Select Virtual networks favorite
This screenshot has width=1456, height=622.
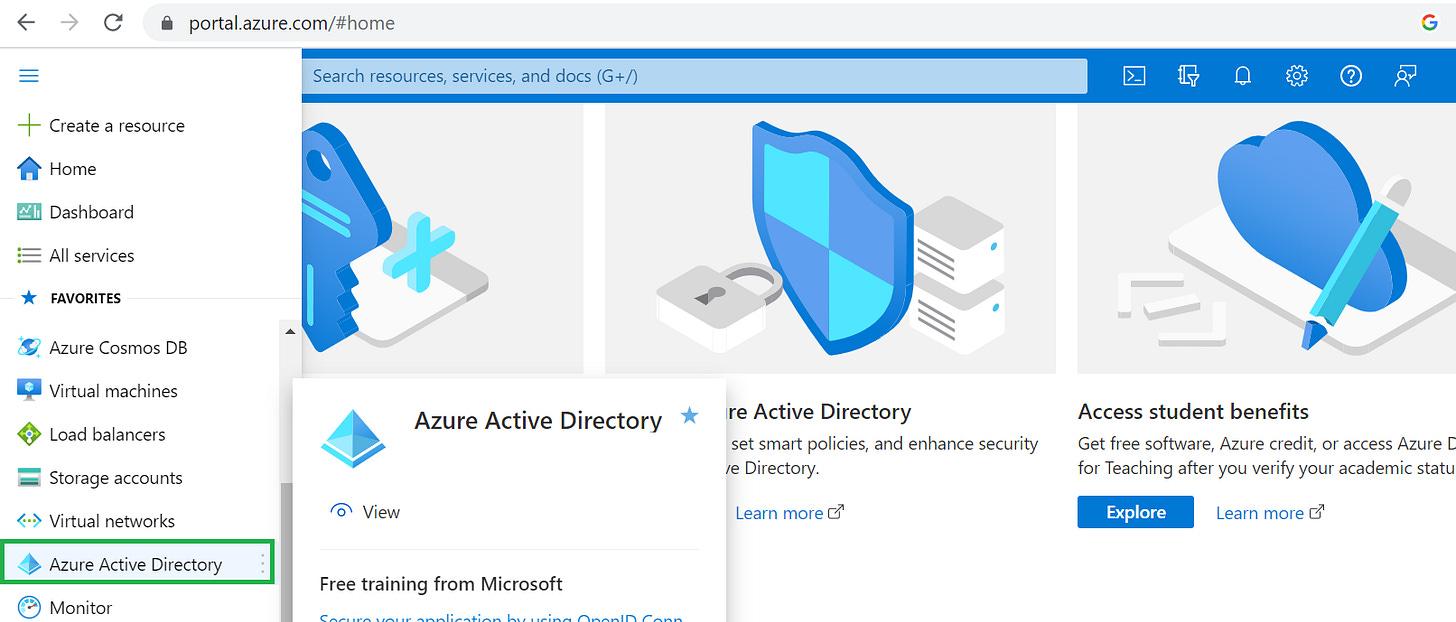coord(112,521)
